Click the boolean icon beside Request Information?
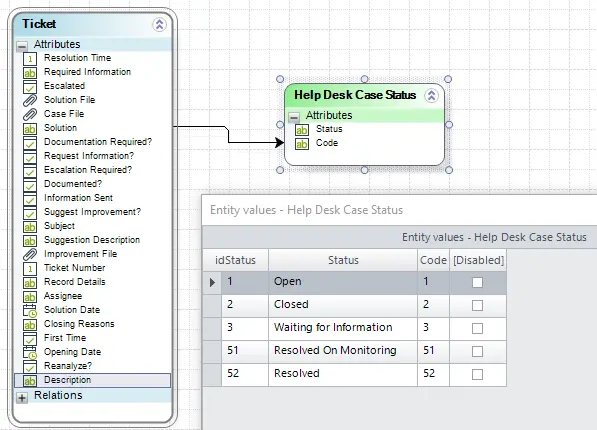 pos(30,157)
